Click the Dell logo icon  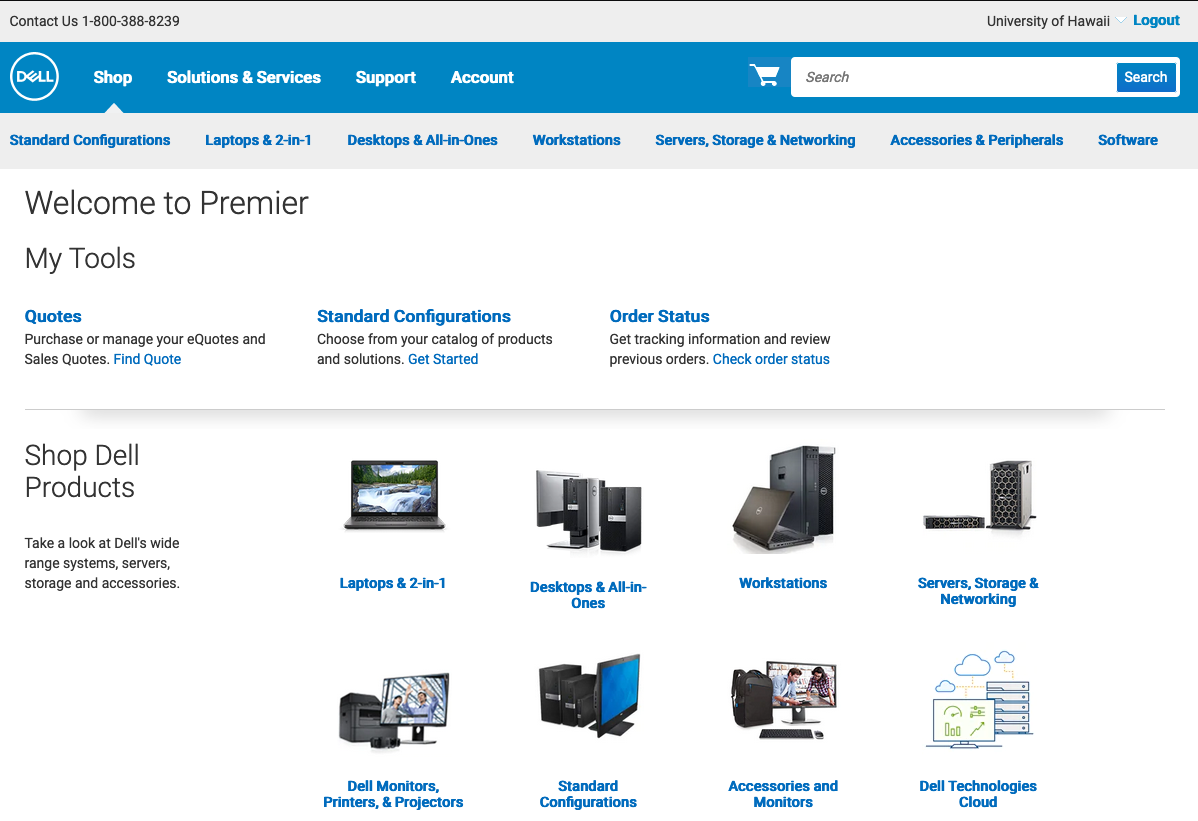tap(34, 76)
